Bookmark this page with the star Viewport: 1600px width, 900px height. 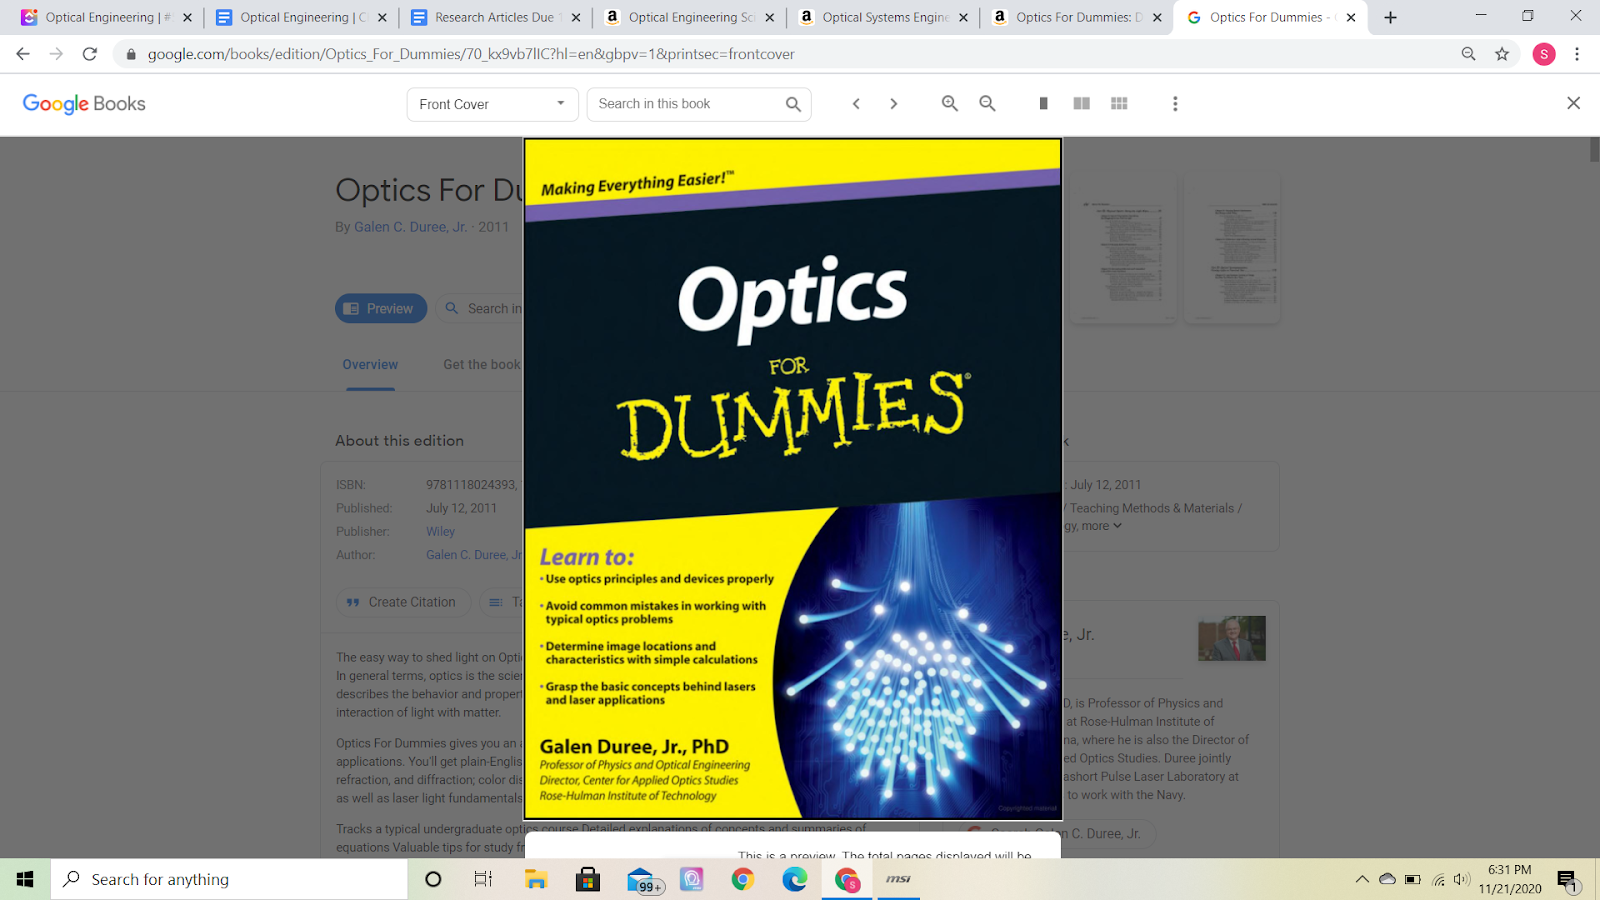[1502, 54]
